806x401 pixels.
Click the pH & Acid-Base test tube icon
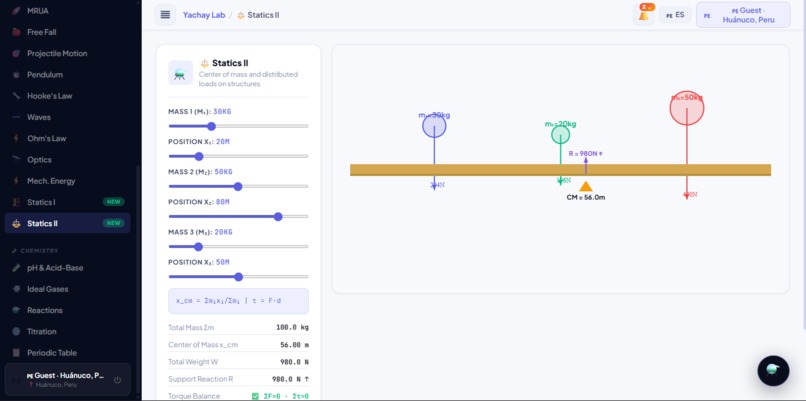coord(16,268)
